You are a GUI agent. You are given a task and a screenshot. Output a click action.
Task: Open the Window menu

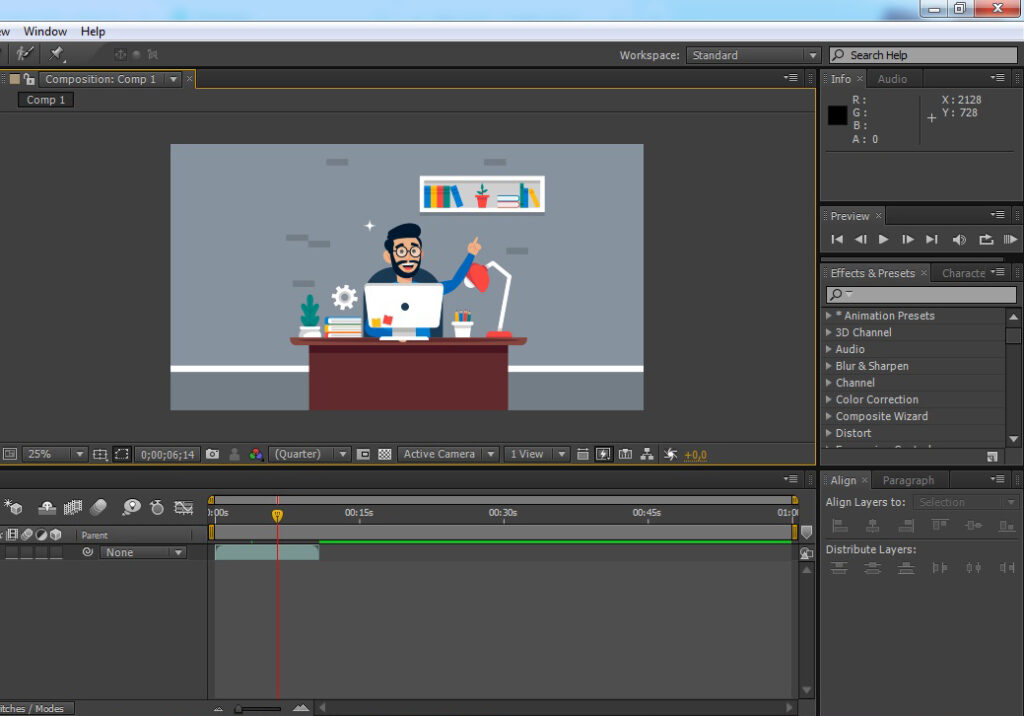click(45, 32)
